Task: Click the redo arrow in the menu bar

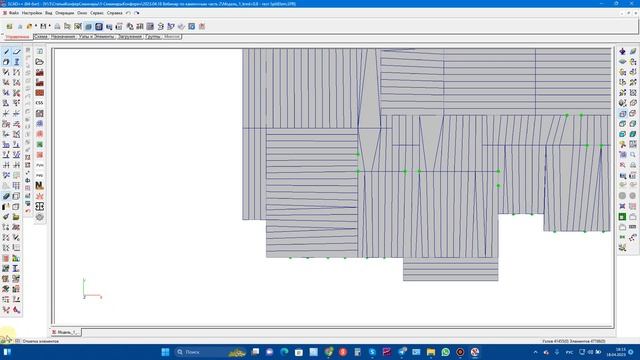Action: (x=137, y=13)
